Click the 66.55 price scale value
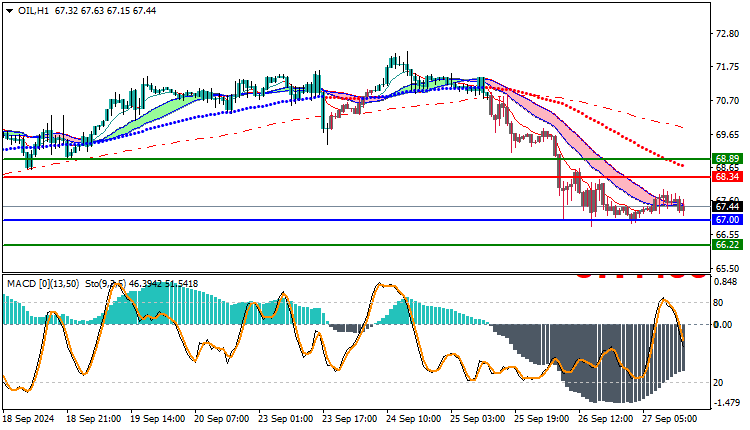This screenshot has height=430, width=750. click(x=727, y=234)
